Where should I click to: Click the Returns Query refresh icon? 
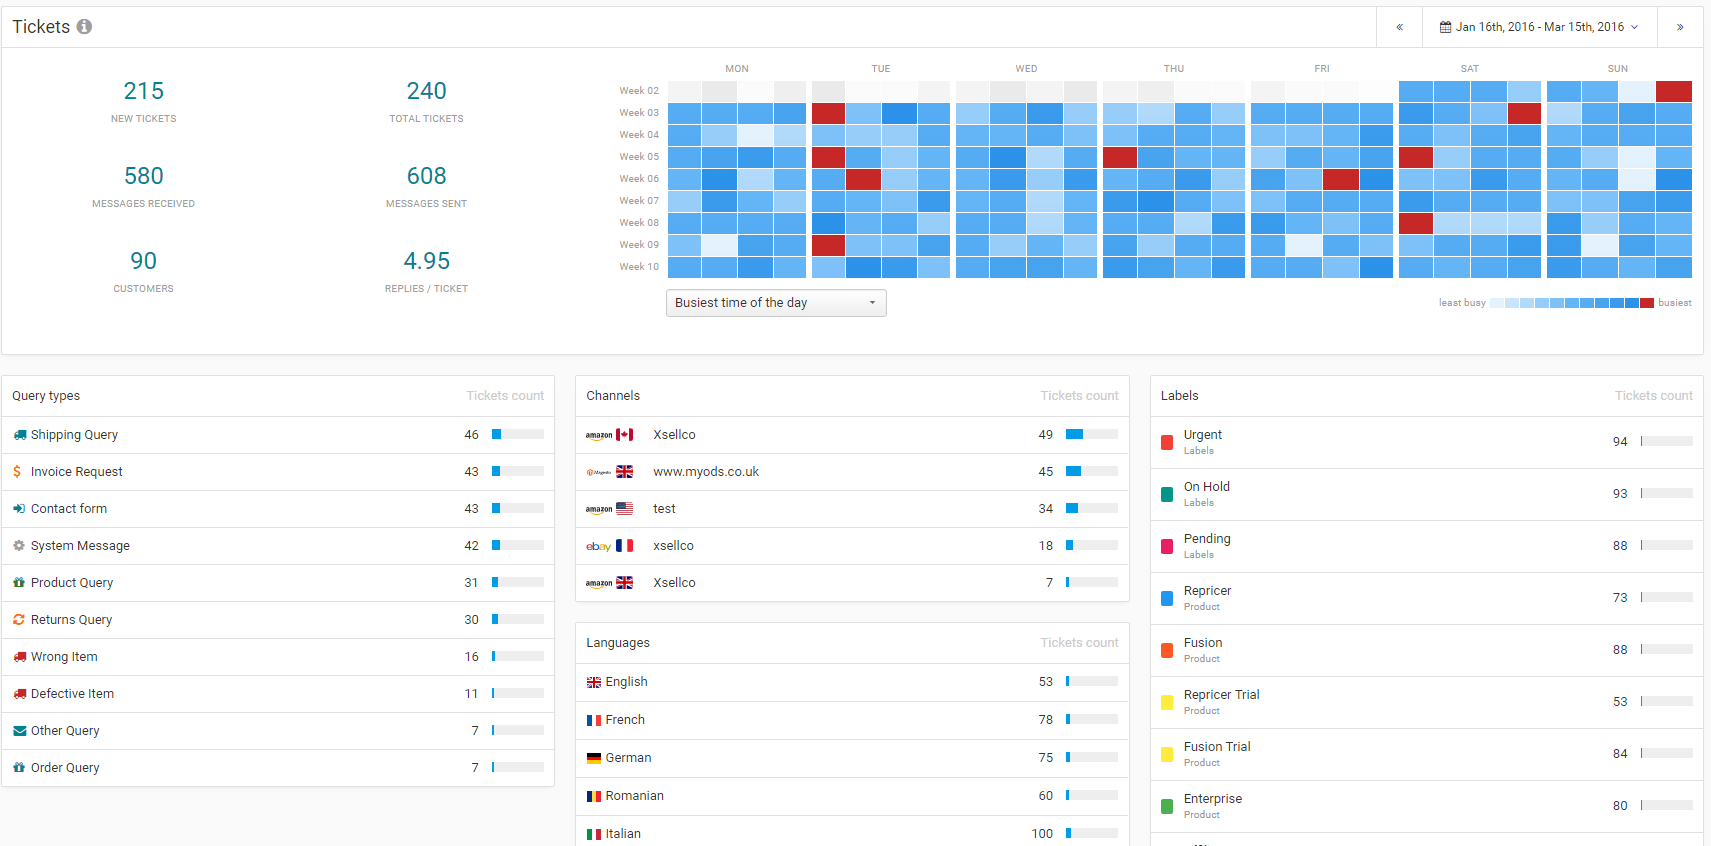click(19, 620)
